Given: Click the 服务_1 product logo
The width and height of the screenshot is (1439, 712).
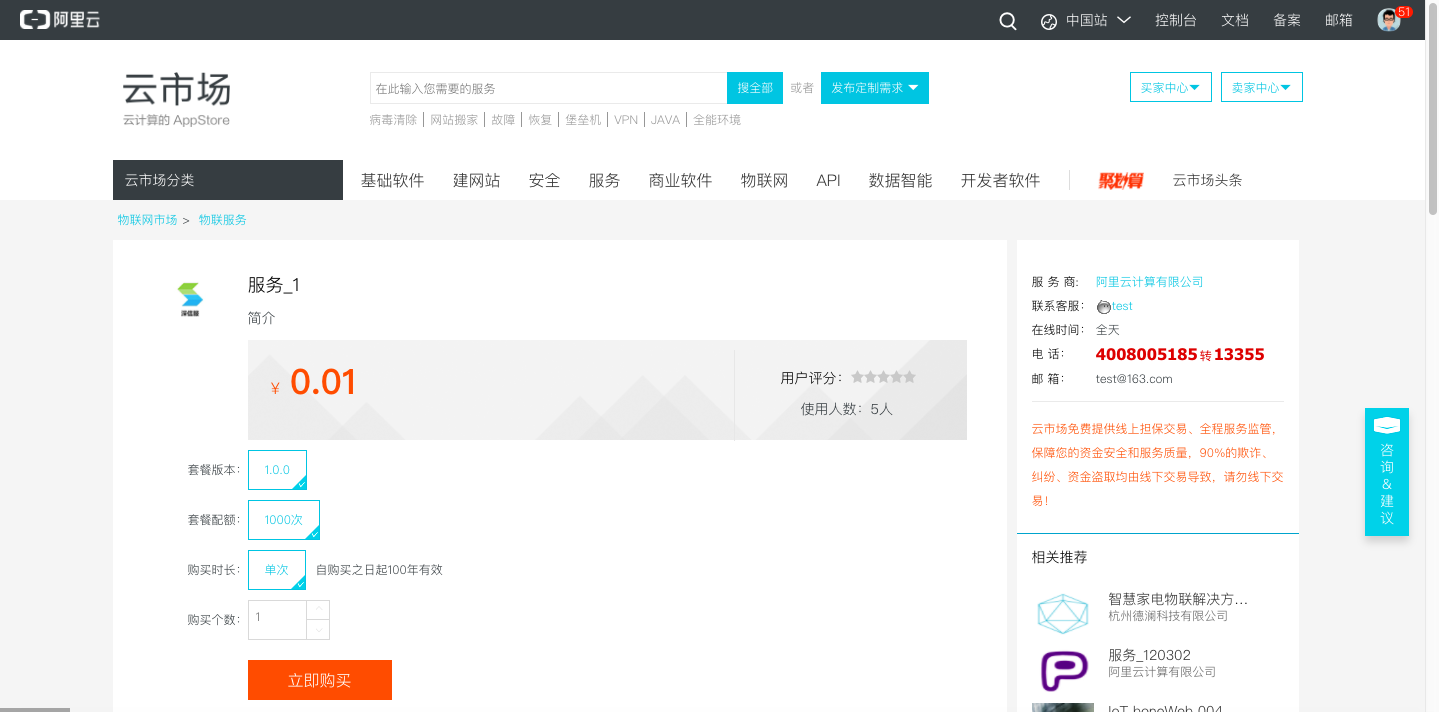Looking at the screenshot, I should tap(190, 300).
